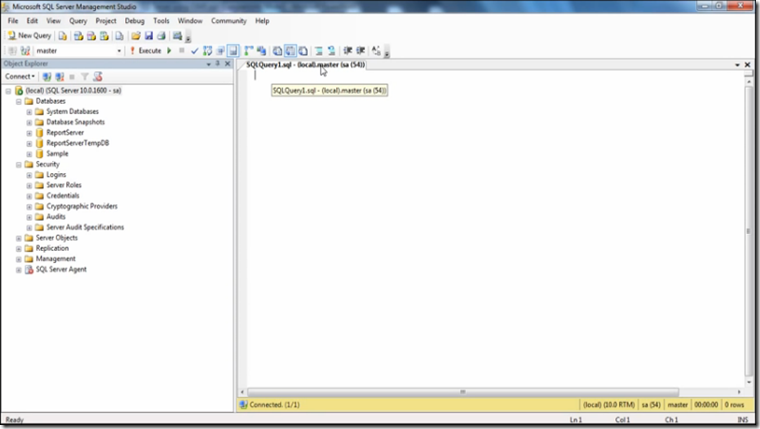Refresh Object Explorer with the refresh icon
760x429 pixels.
click(x=98, y=77)
